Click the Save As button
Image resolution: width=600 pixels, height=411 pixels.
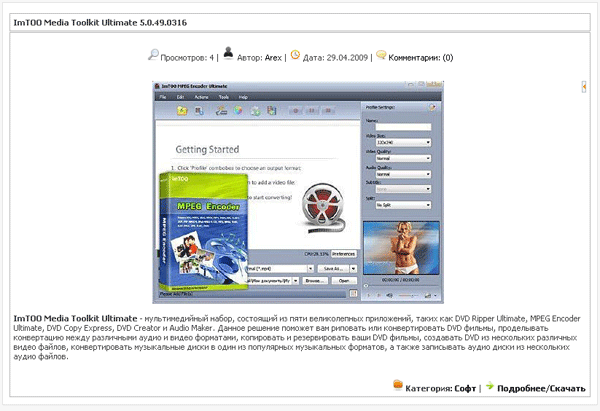coord(333,269)
